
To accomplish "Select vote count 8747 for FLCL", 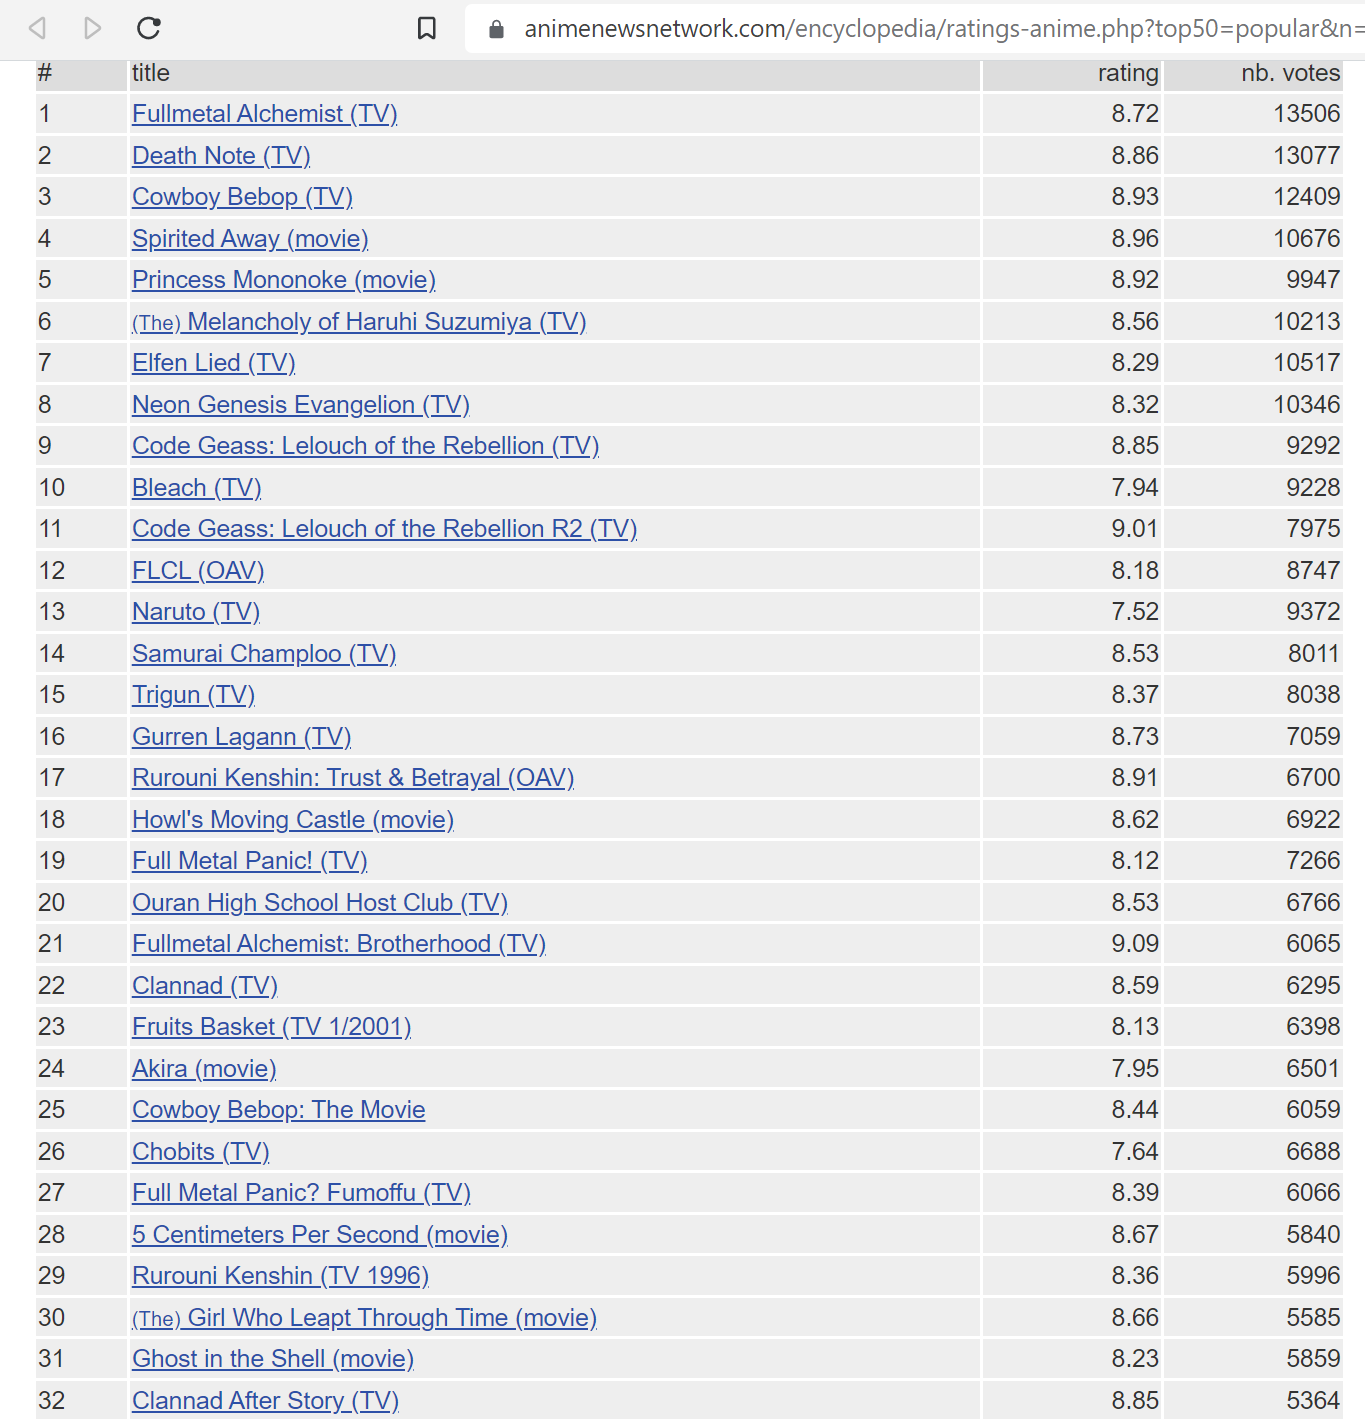I will tap(1313, 571).
